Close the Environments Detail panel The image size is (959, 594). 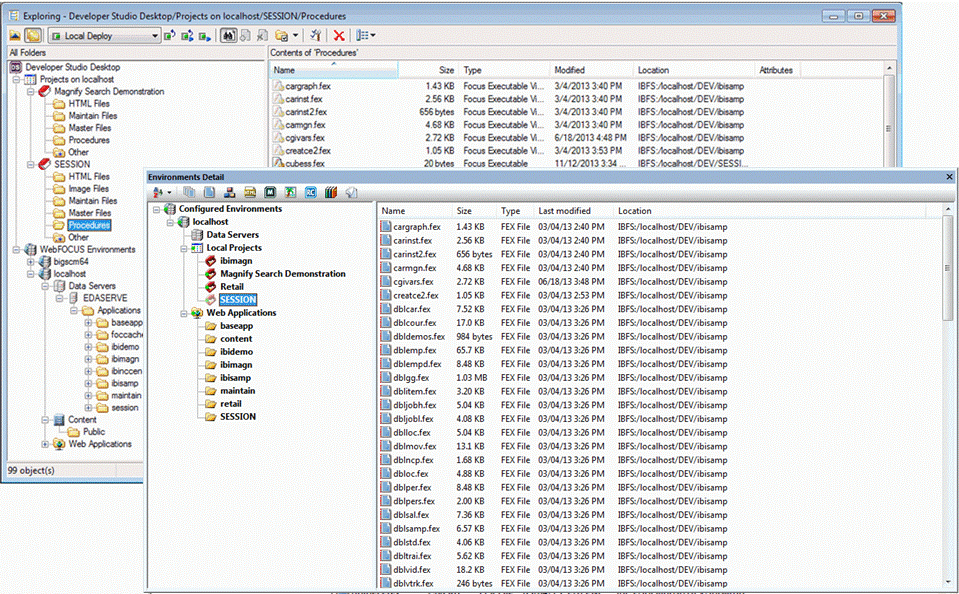[949, 177]
